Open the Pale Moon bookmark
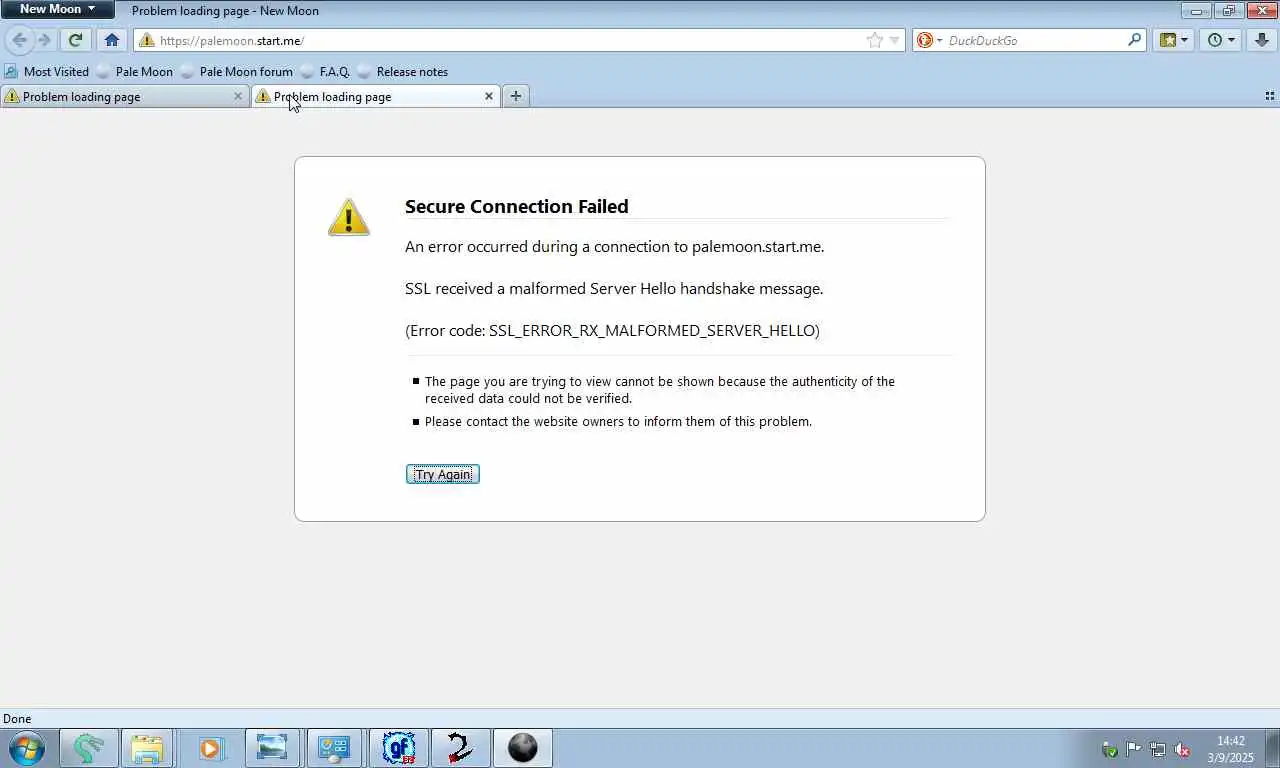This screenshot has width=1280, height=768. click(134, 71)
